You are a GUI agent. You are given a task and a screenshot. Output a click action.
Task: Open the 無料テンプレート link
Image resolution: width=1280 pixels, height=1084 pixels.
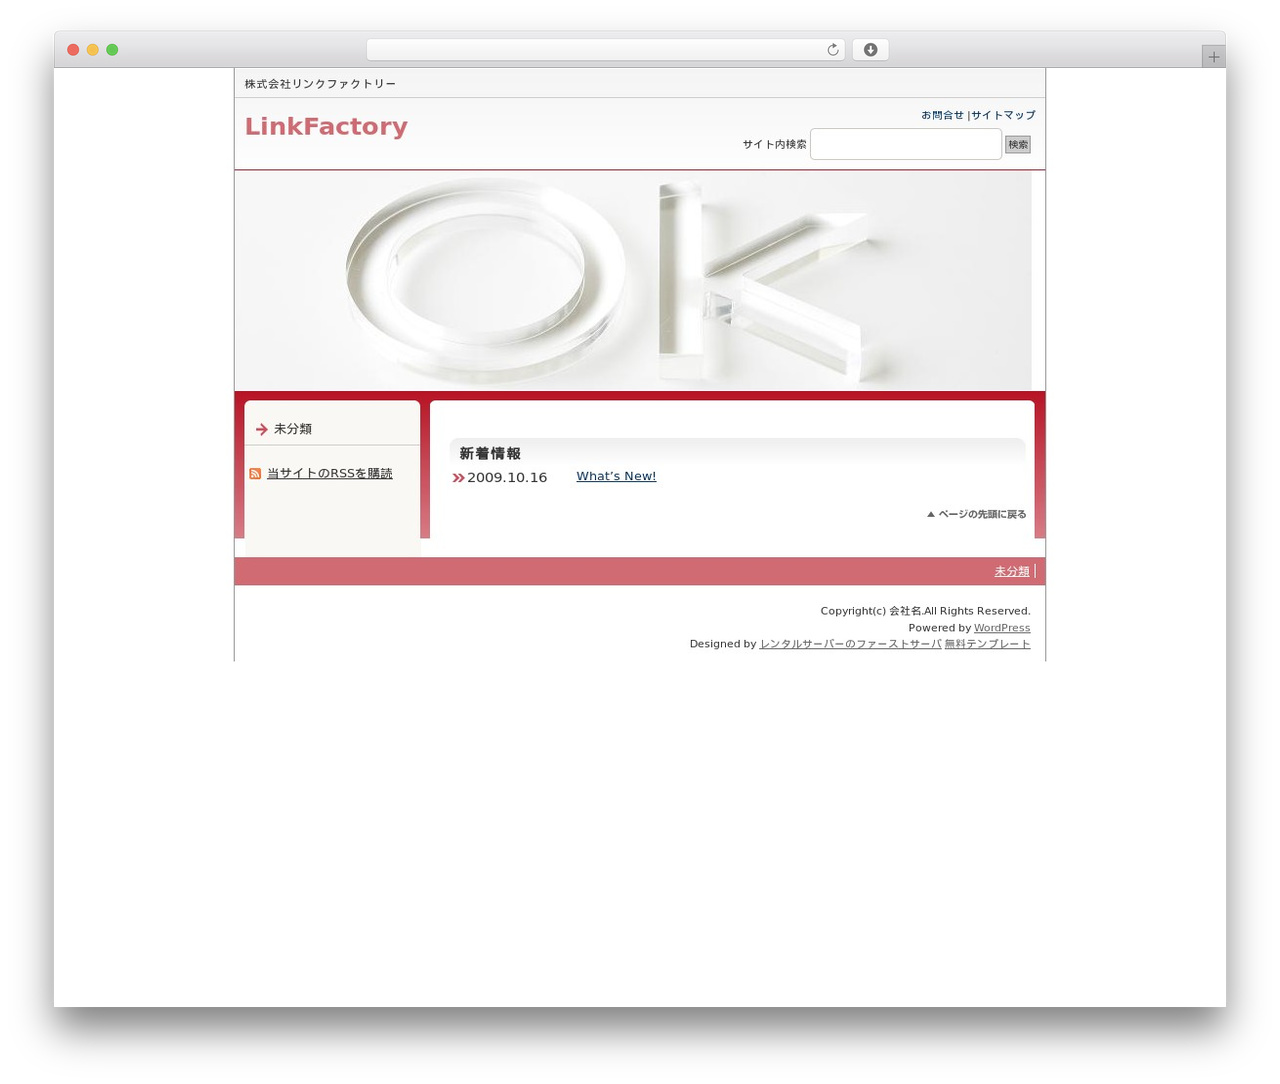(x=987, y=644)
